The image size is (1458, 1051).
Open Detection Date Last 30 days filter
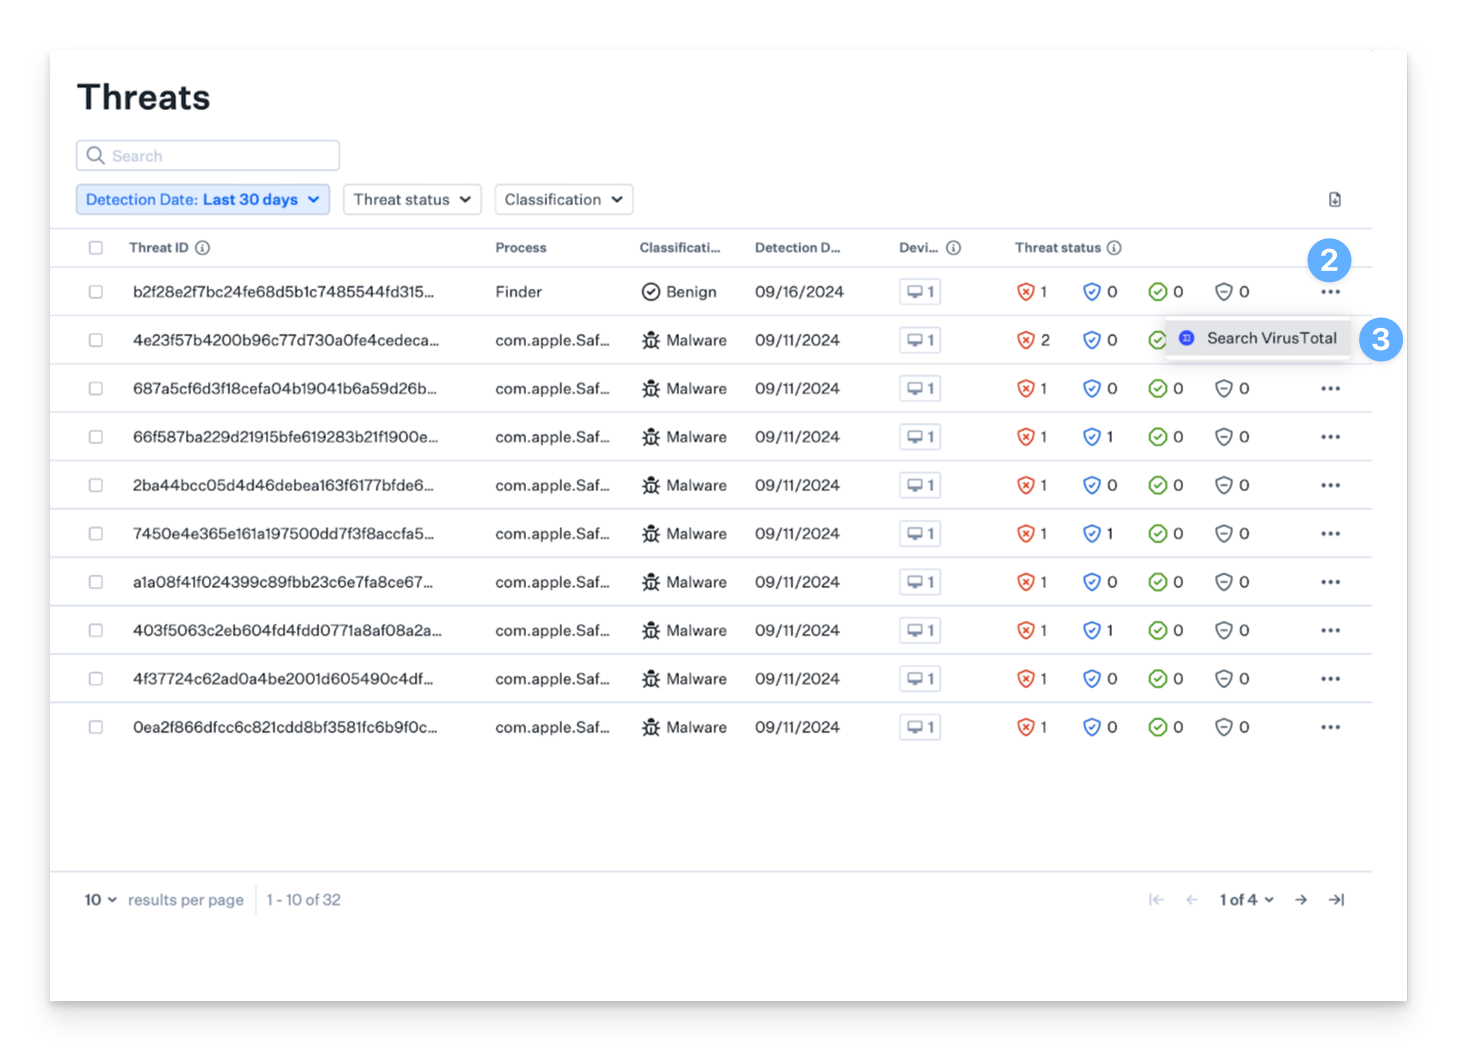(x=203, y=200)
